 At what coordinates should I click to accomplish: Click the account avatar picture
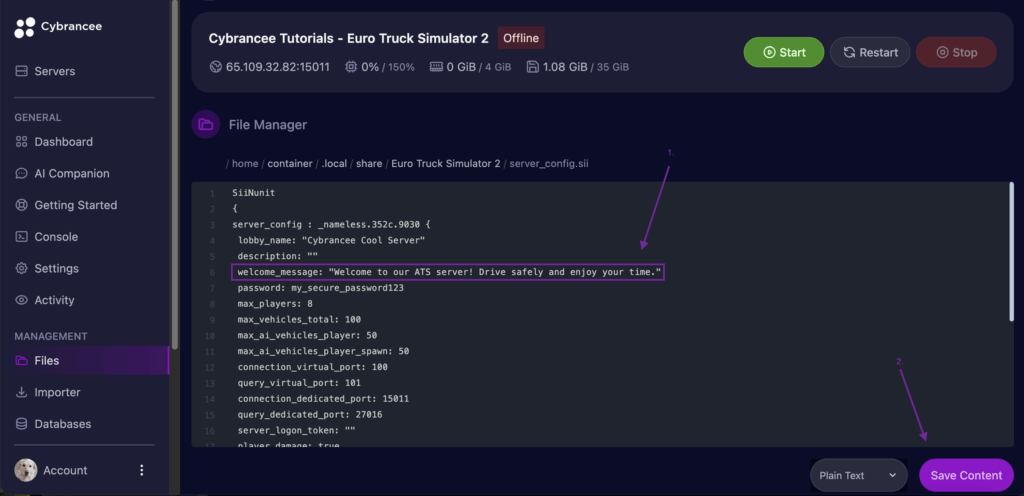coord(26,470)
